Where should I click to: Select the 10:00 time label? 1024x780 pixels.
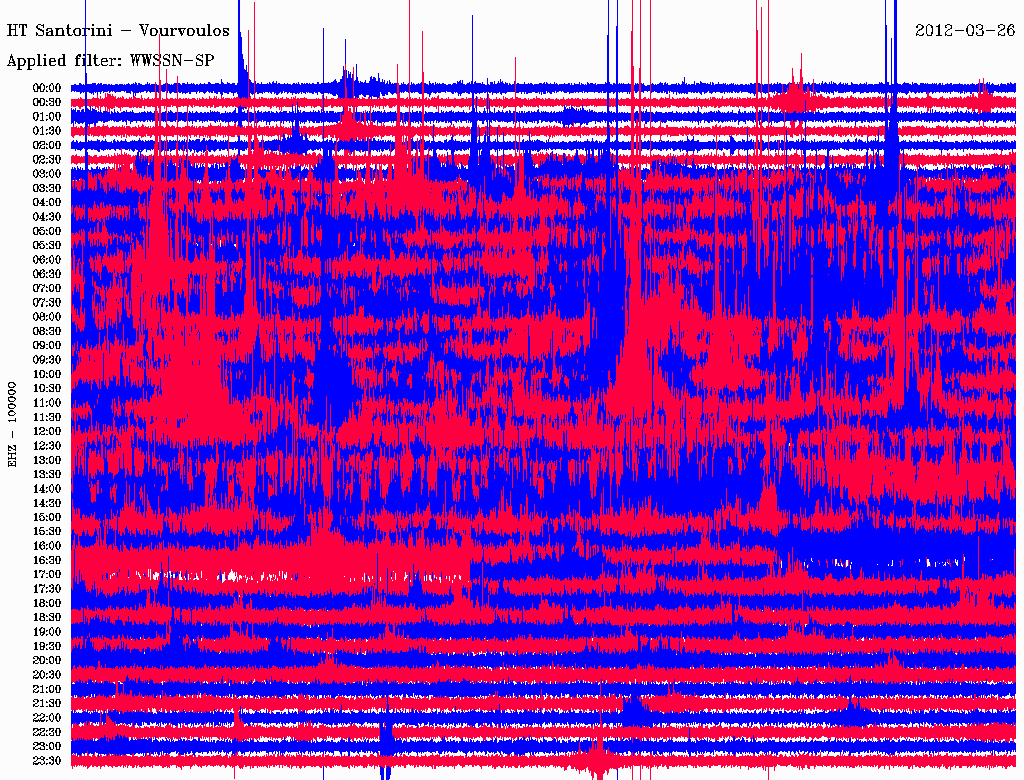(x=47, y=374)
